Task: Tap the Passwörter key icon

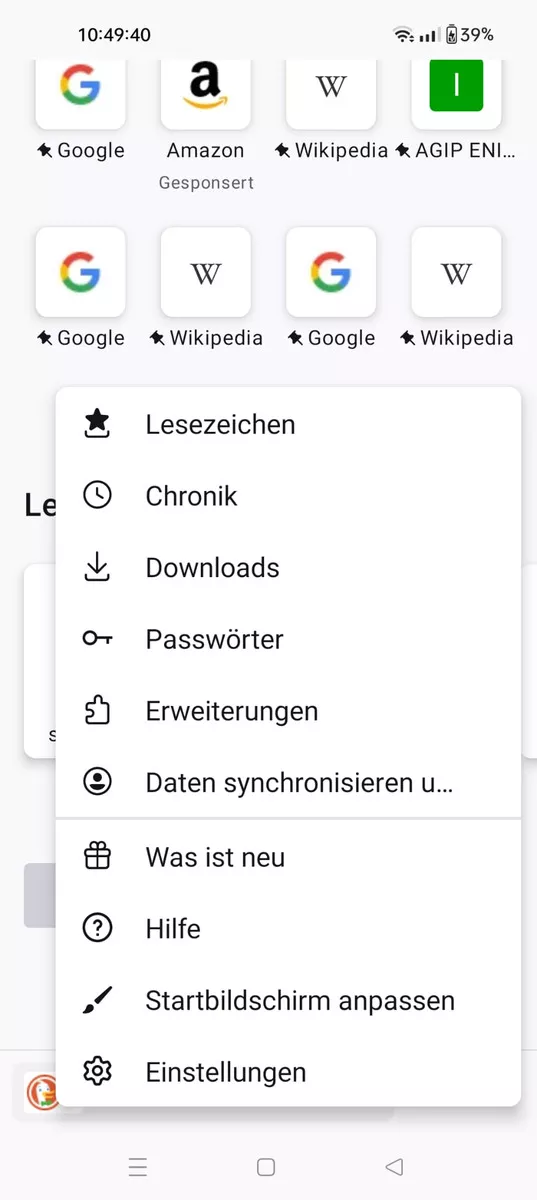Action: click(97, 639)
